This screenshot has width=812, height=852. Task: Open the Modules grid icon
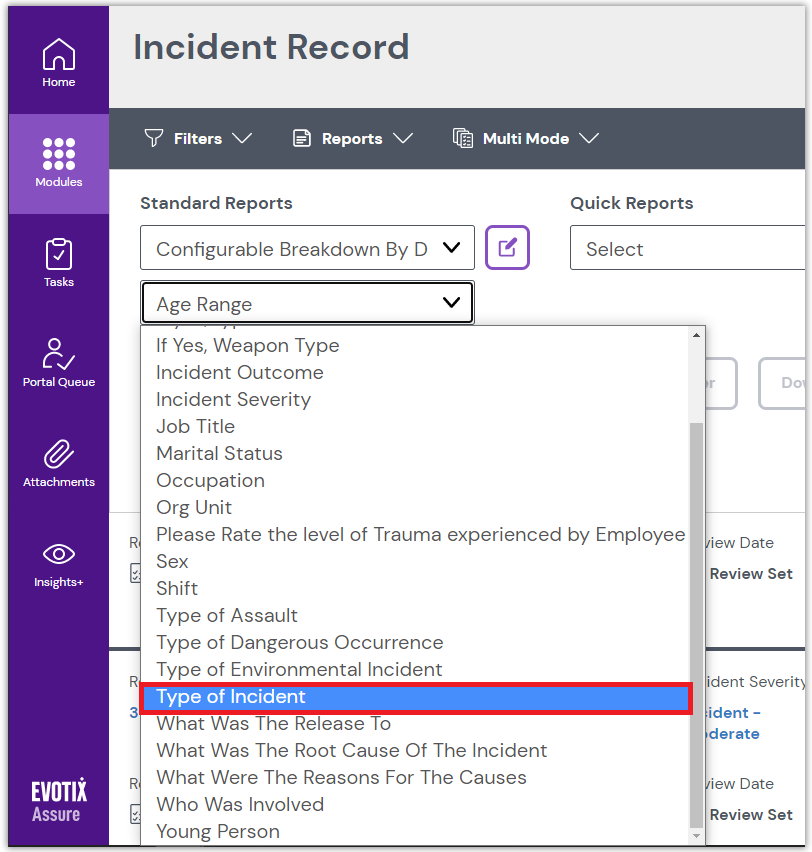click(x=59, y=163)
